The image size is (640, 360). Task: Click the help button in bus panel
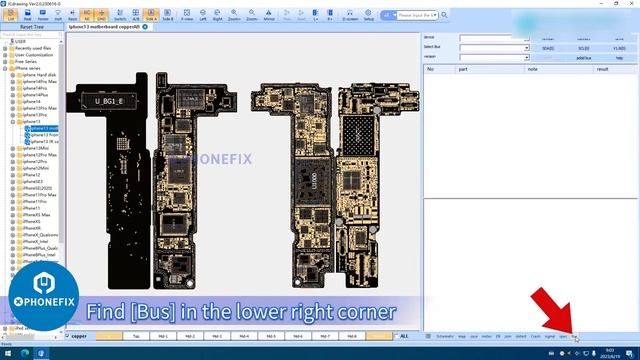click(x=619, y=58)
